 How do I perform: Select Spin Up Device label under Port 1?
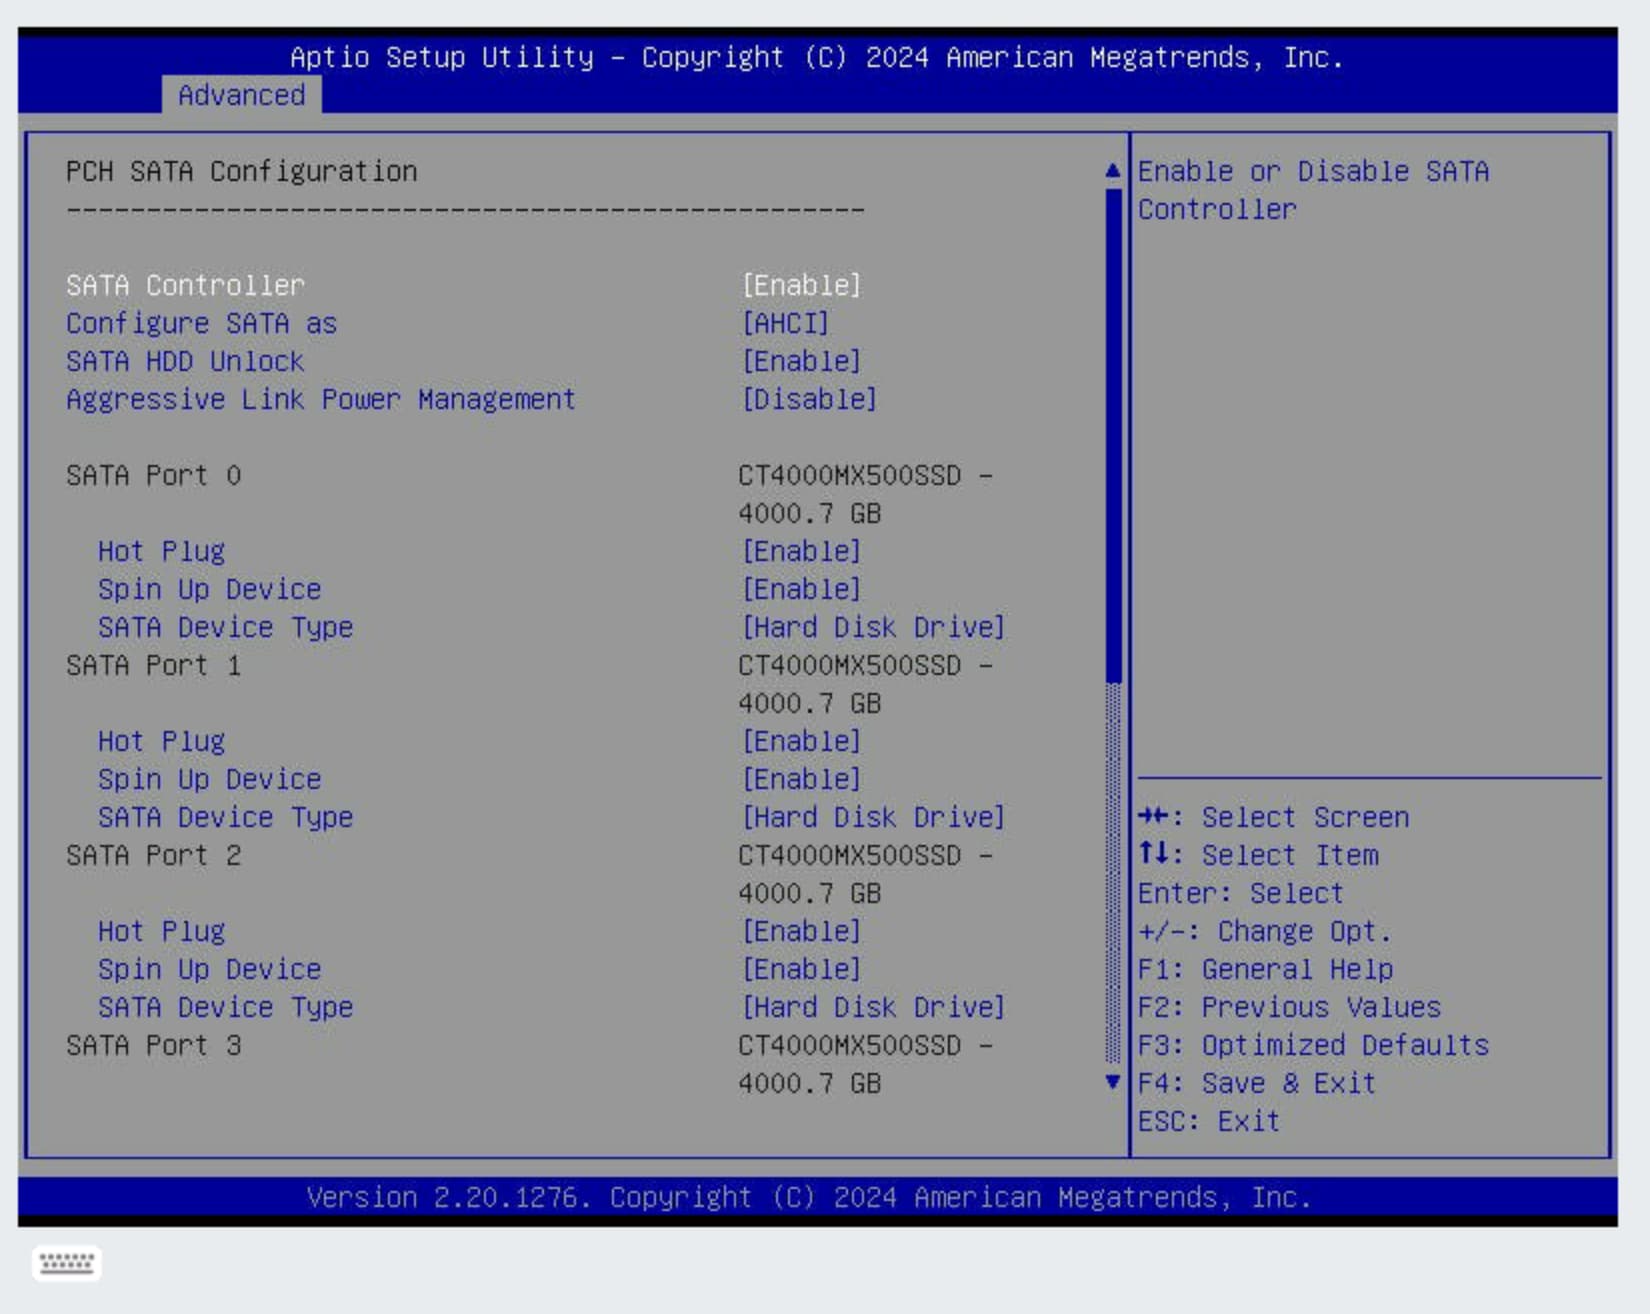pos(209,779)
